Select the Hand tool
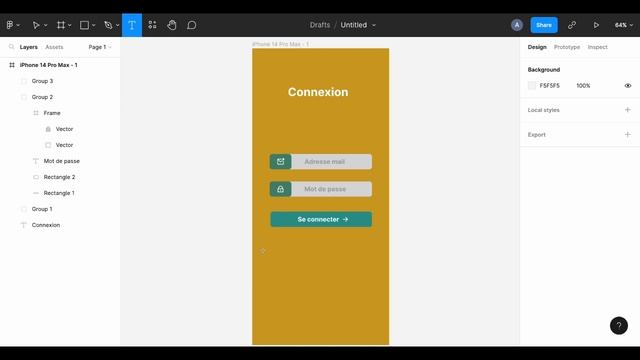This screenshot has height=360, width=640. 172,25
